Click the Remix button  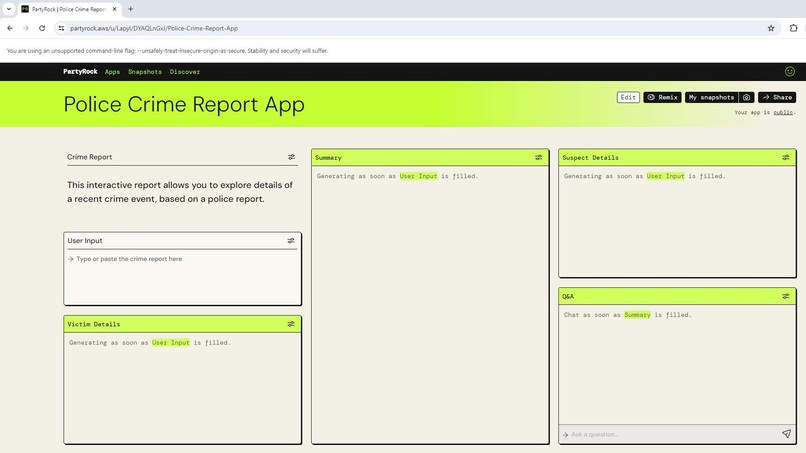663,97
